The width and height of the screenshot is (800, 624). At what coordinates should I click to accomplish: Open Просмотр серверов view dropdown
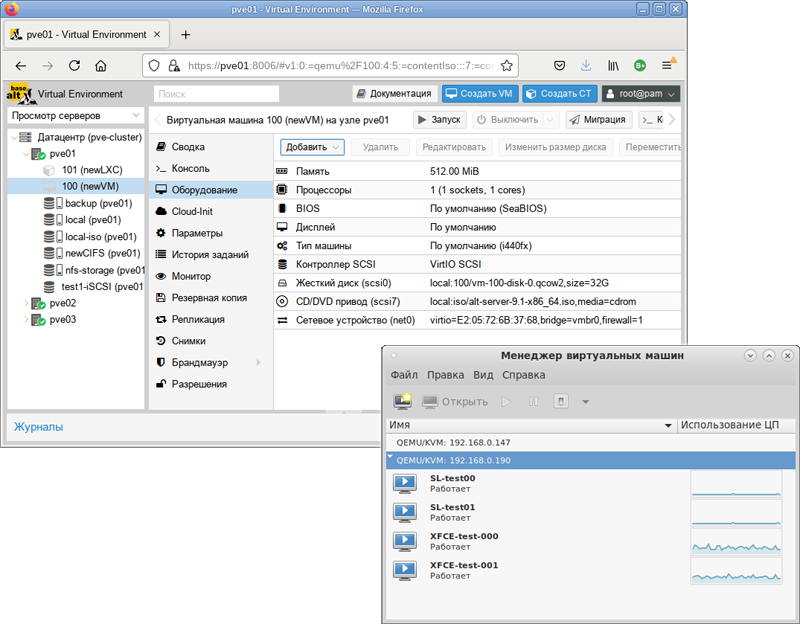76,115
